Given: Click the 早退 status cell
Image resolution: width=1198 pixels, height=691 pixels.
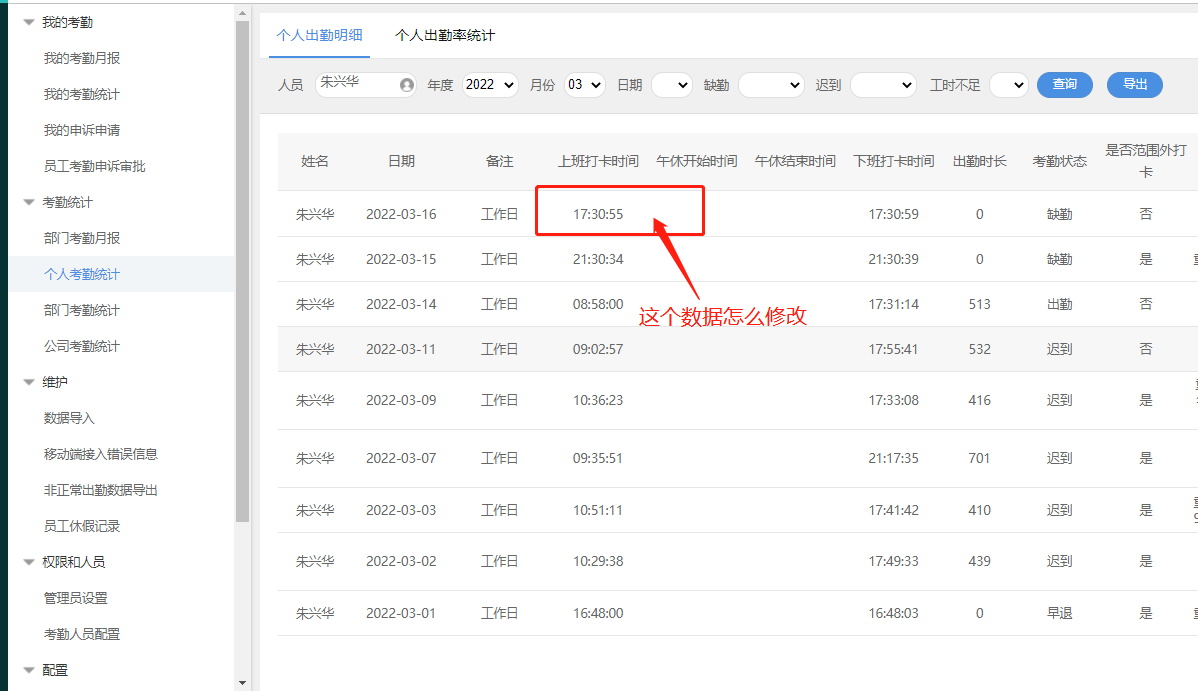Looking at the screenshot, I should click(x=1060, y=613).
